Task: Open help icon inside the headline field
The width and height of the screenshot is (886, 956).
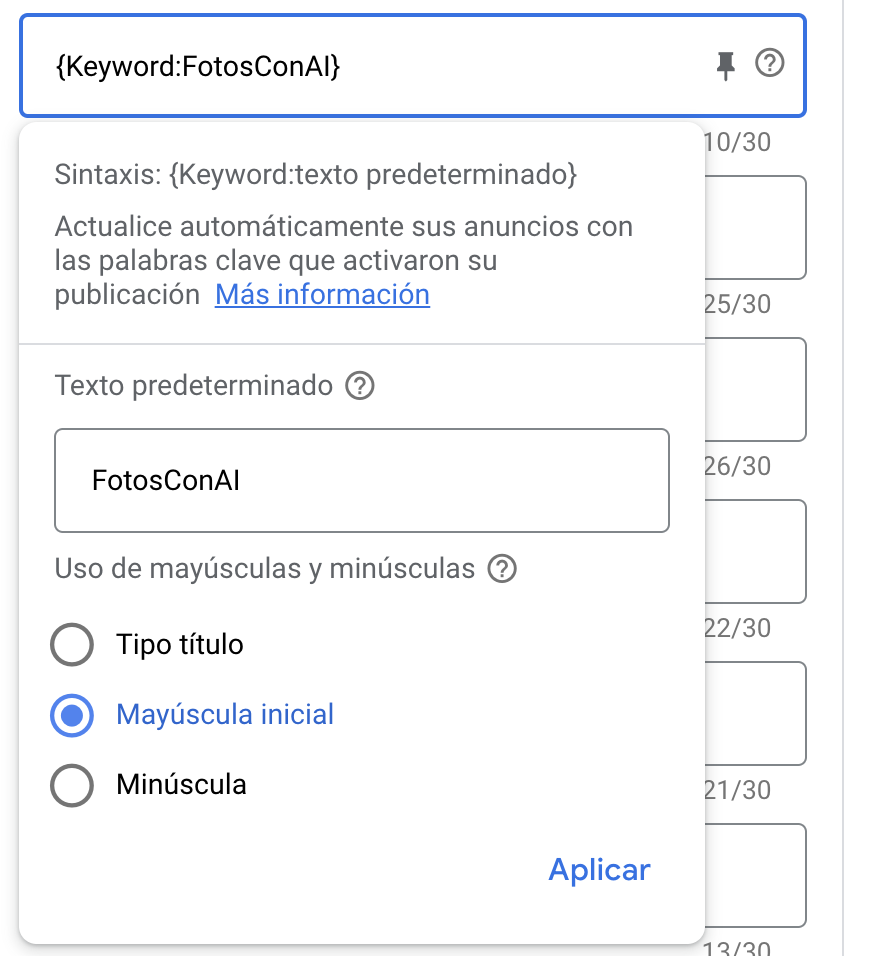Action: click(770, 63)
